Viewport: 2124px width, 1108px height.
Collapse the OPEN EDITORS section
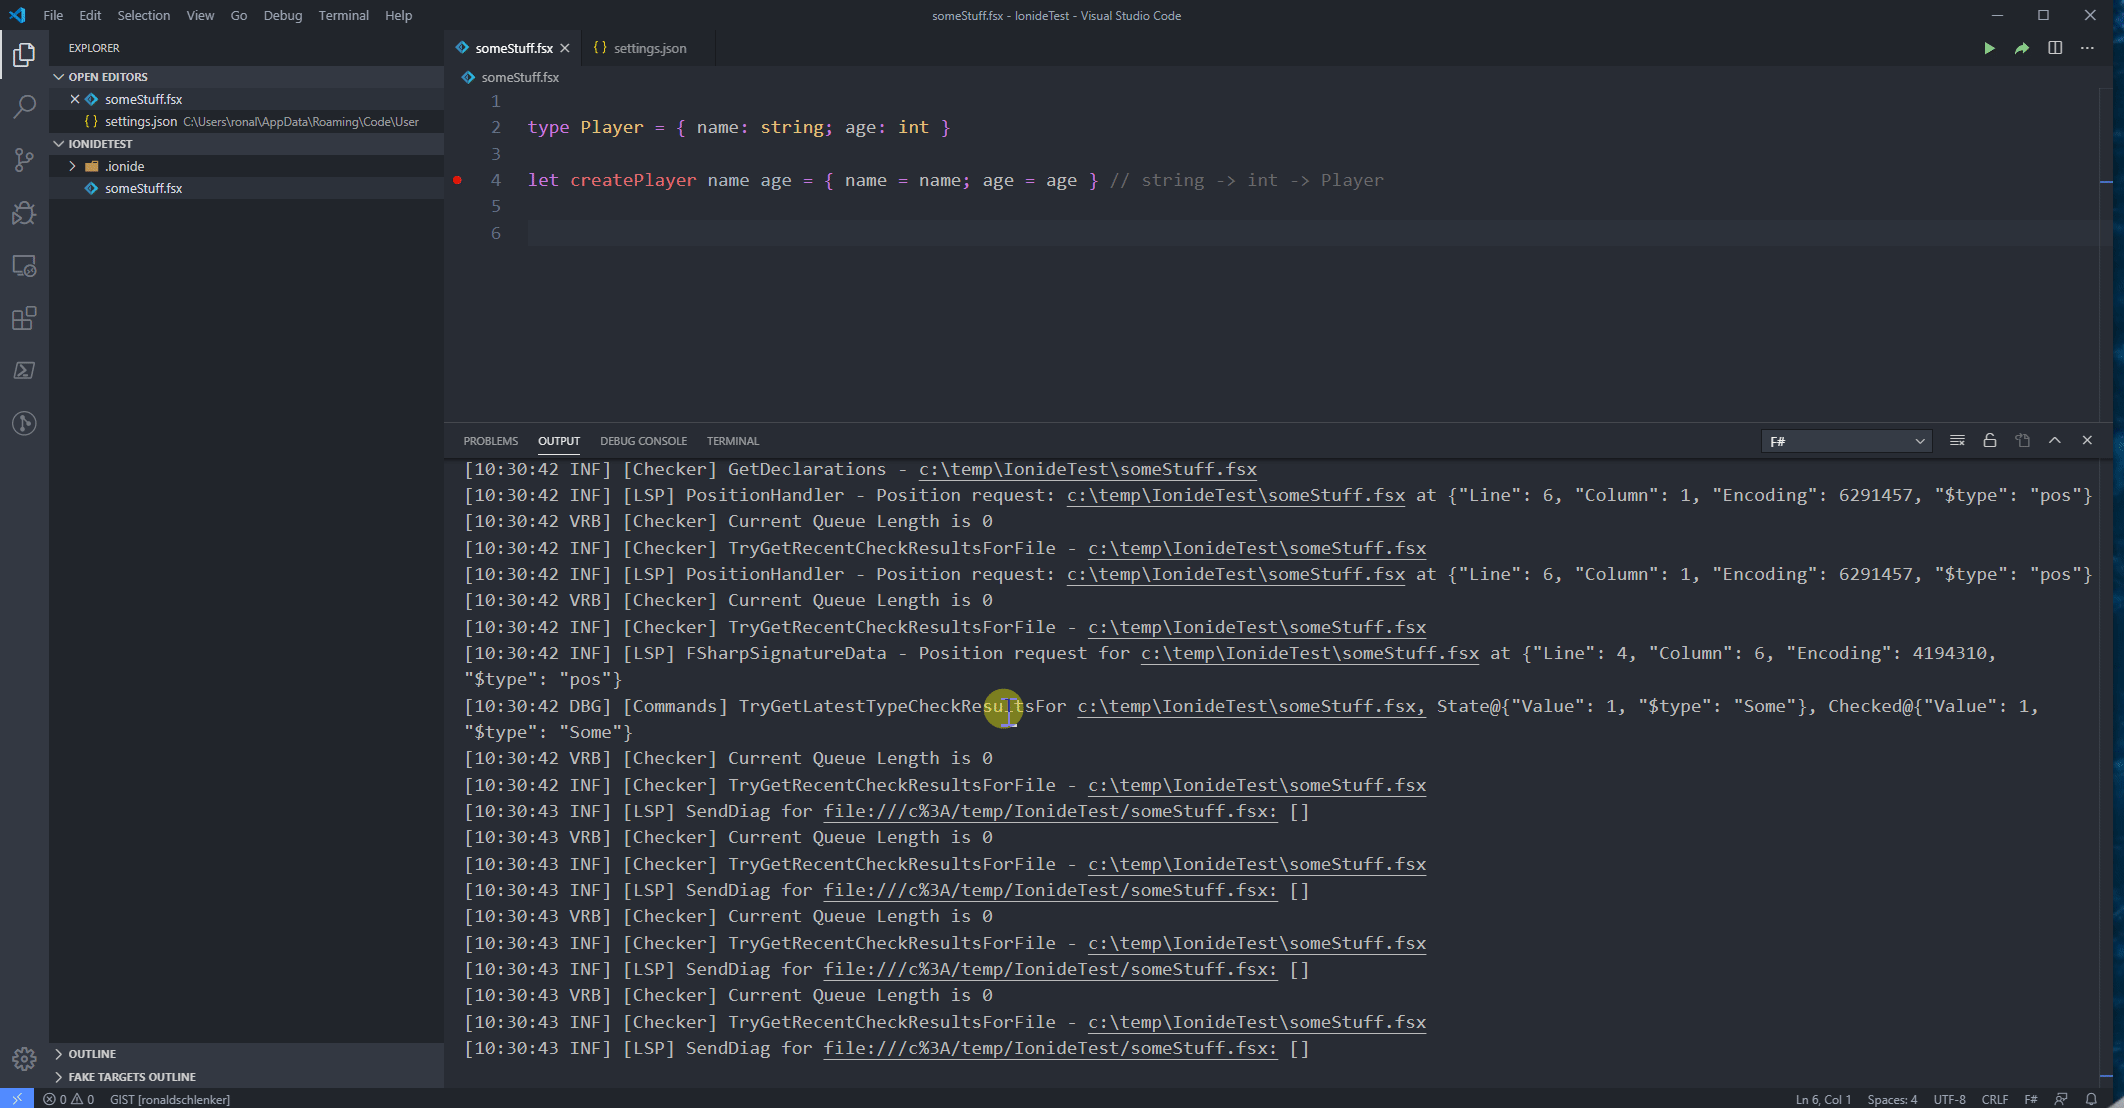(x=59, y=76)
